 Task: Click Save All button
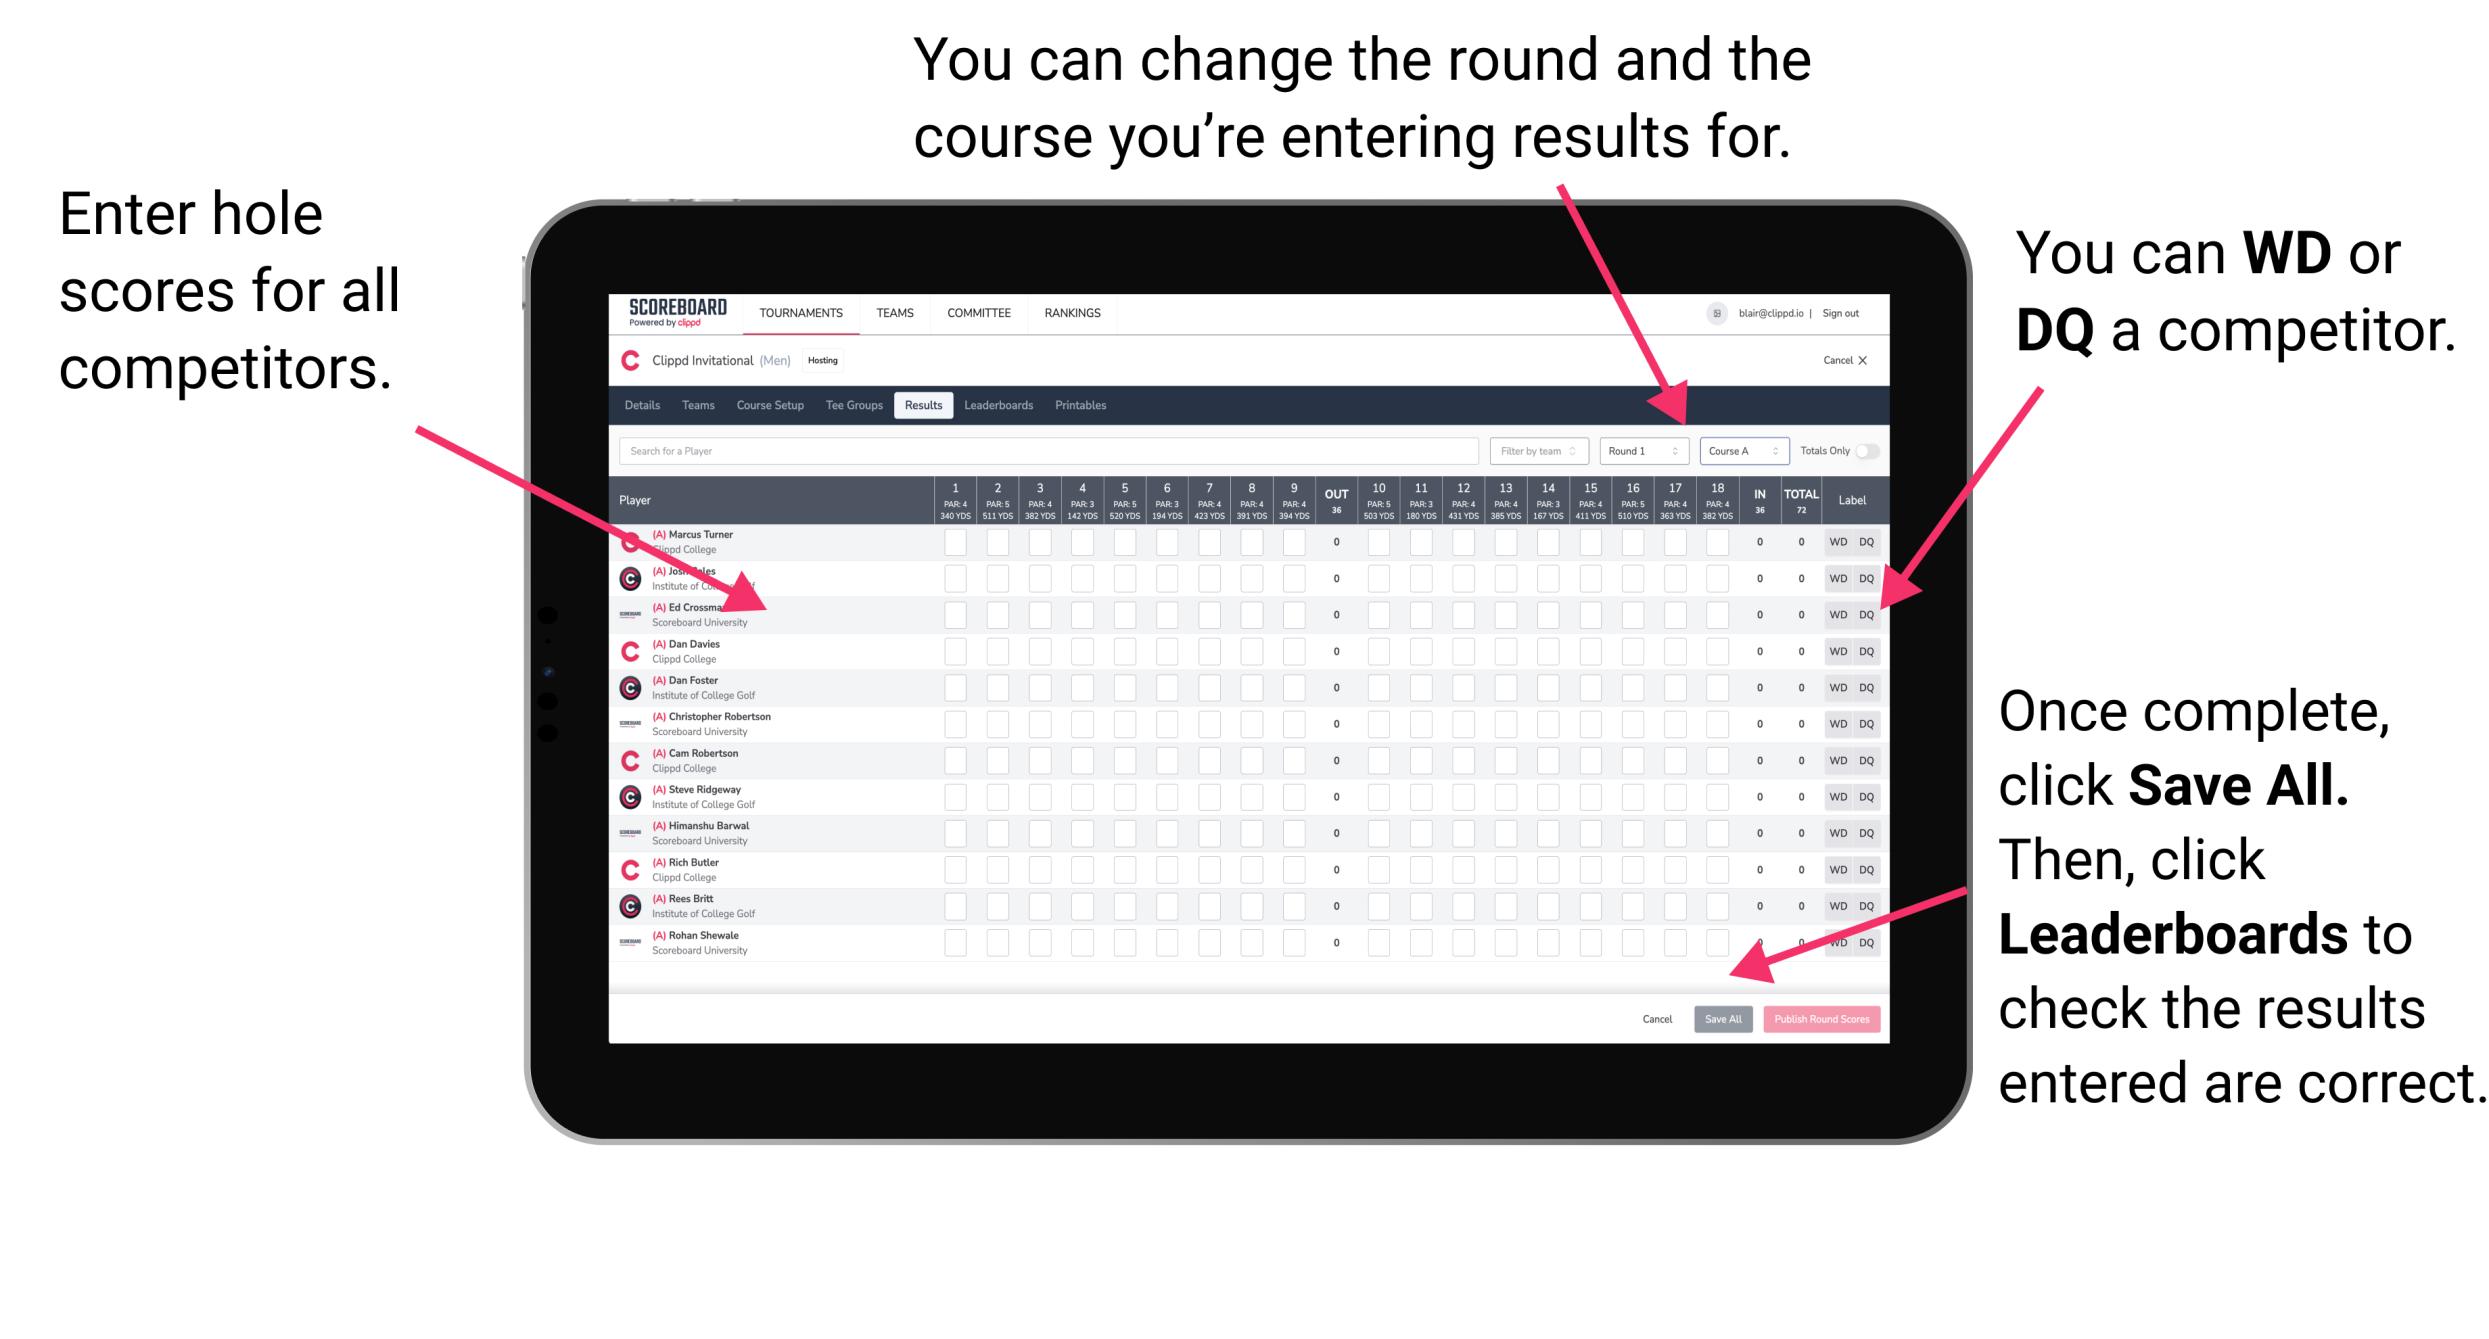pyautogui.click(x=1723, y=1017)
